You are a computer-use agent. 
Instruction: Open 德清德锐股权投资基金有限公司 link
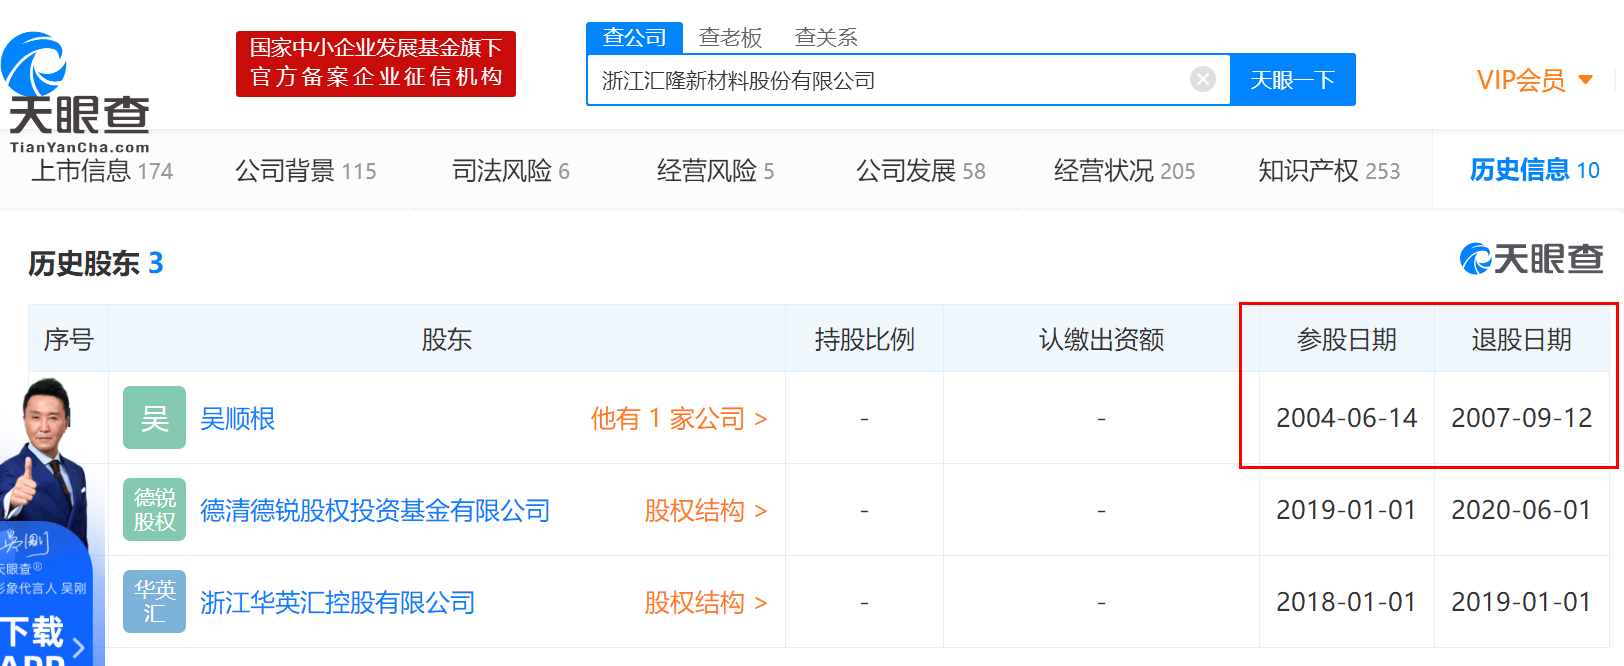(x=375, y=511)
